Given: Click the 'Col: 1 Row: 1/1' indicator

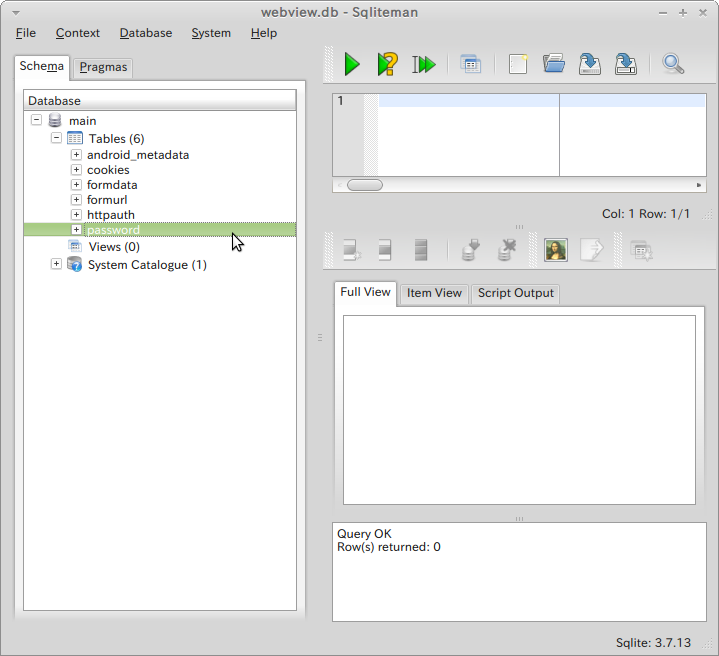Looking at the screenshot, I should (646, 214).
